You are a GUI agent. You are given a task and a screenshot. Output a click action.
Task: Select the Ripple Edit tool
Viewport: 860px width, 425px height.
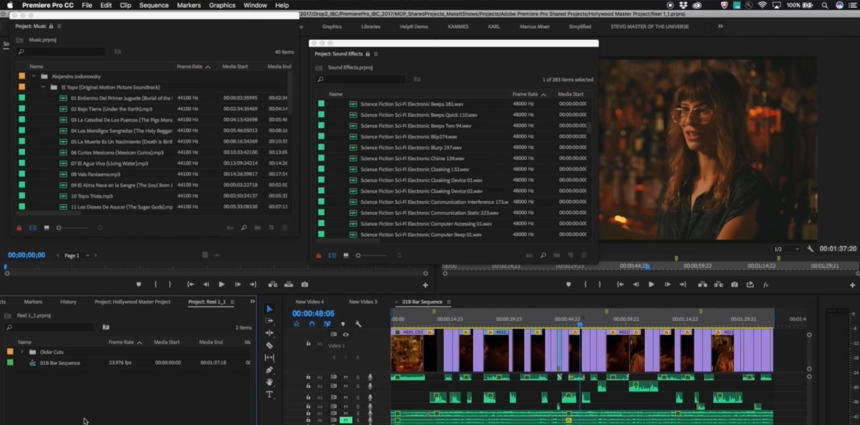pos(269,333)
